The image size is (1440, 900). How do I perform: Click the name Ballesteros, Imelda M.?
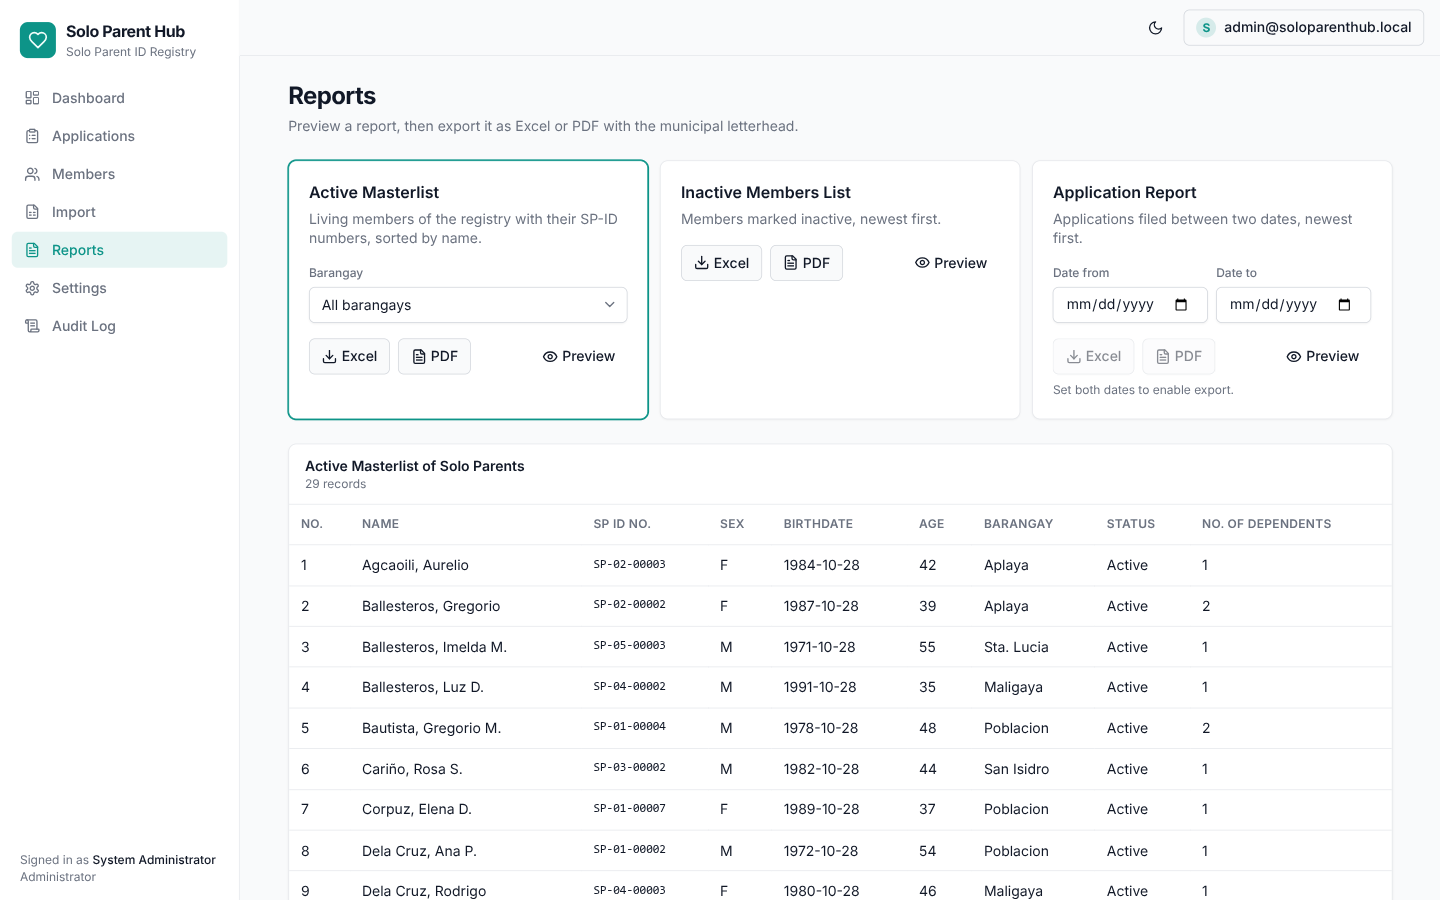point(434,647)
